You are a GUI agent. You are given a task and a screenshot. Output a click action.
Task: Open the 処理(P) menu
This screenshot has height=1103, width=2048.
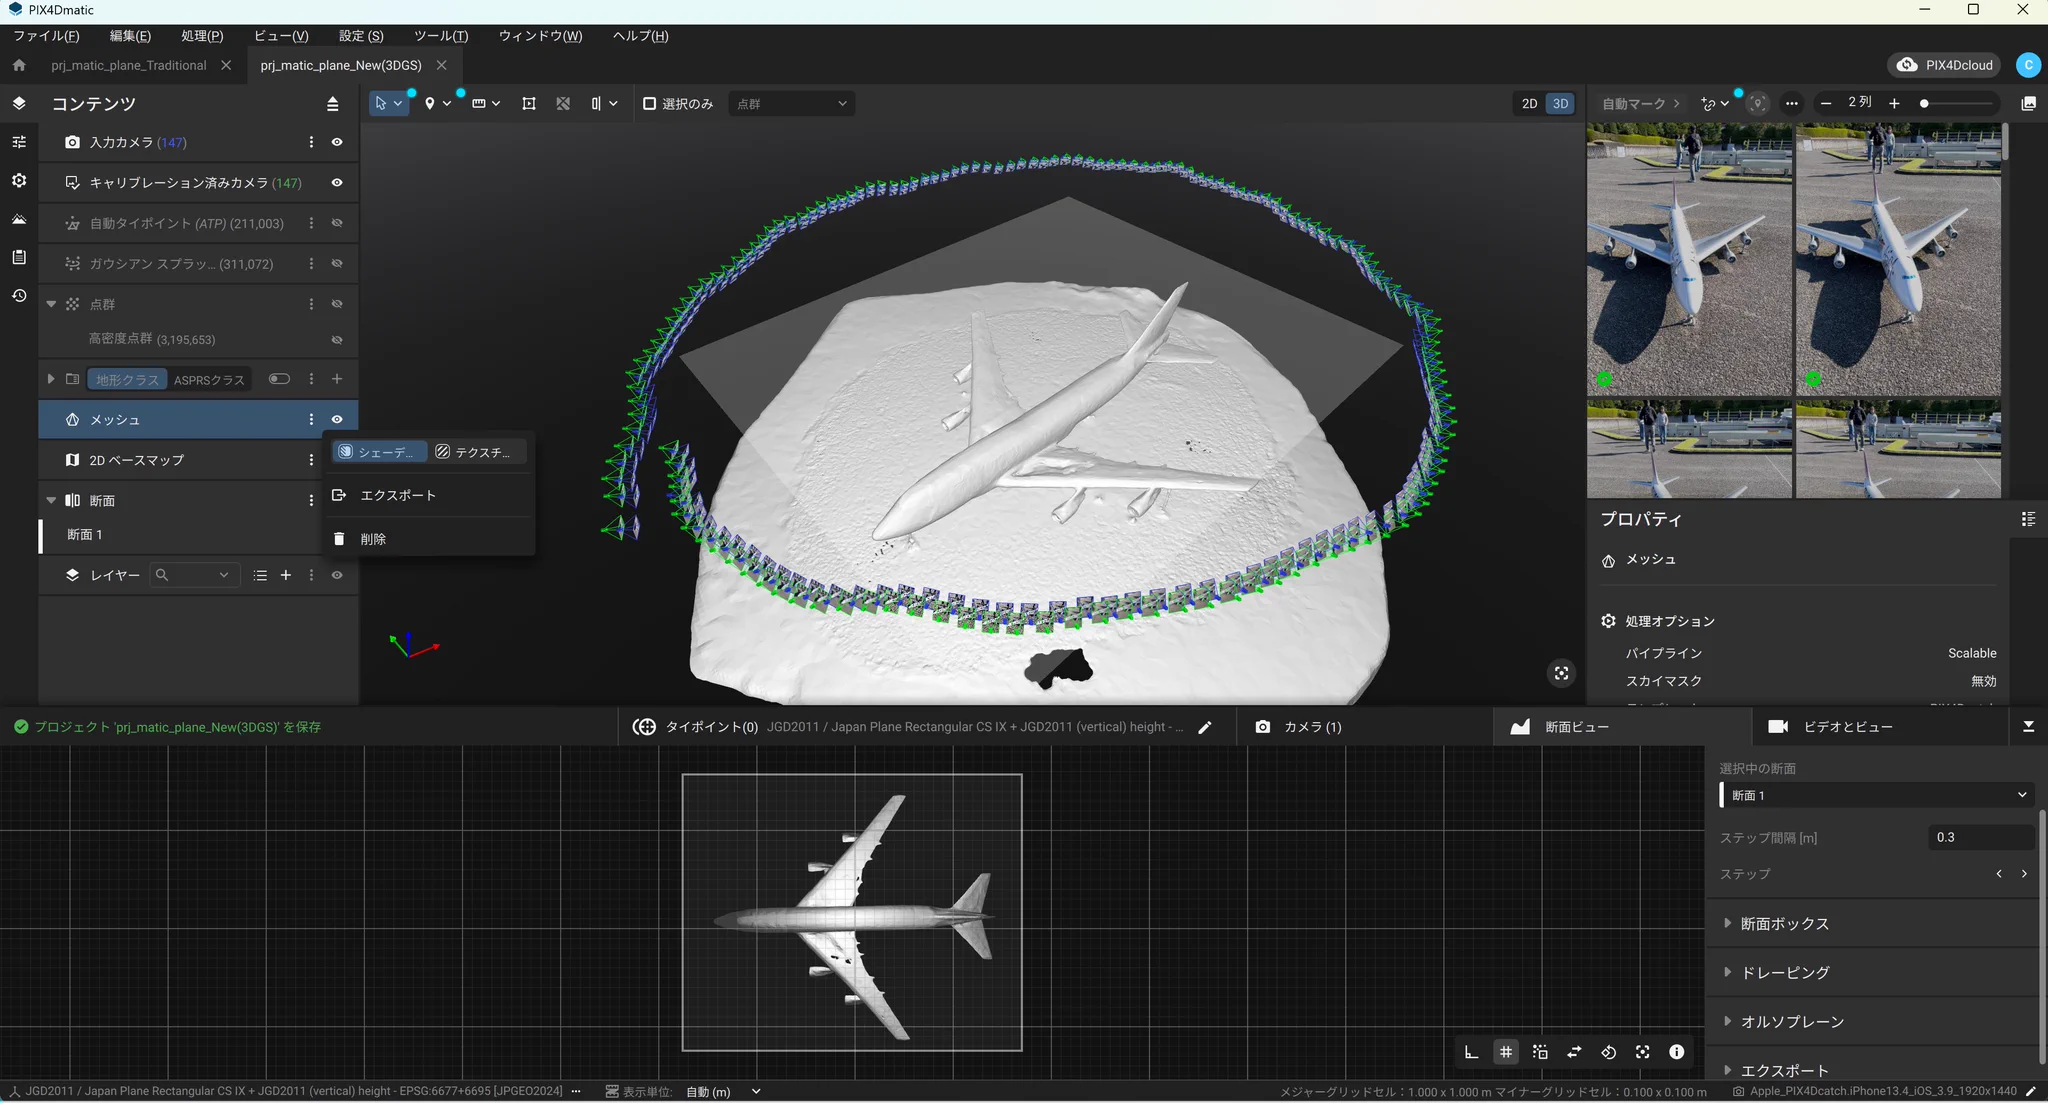click(x=202, y=36)
